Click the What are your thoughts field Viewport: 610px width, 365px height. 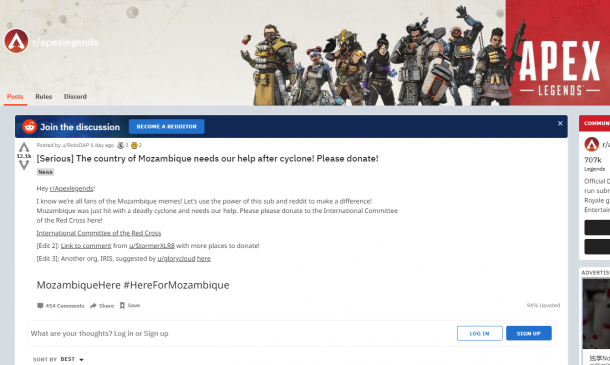241,333
